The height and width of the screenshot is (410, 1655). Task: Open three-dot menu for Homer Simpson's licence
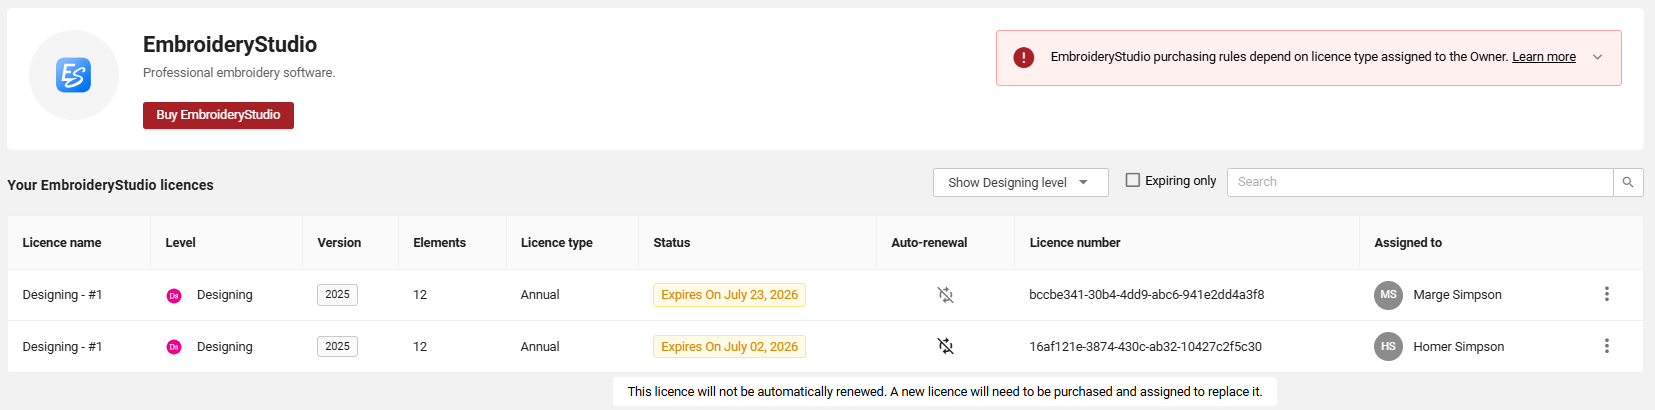click(1606, 346)
